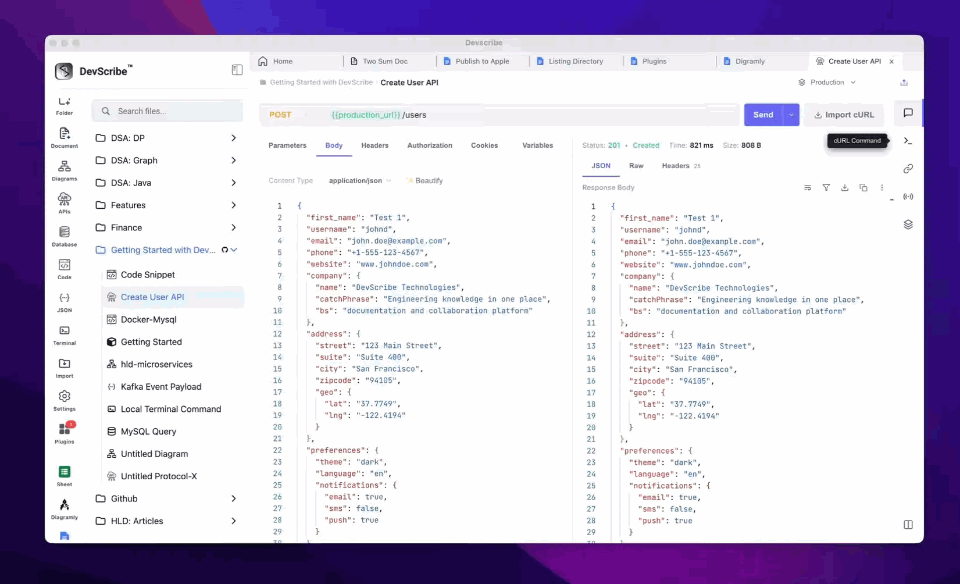960x584 pixels.
Task: Open the Response Body more options menu
Action: [x=882, y=188]
